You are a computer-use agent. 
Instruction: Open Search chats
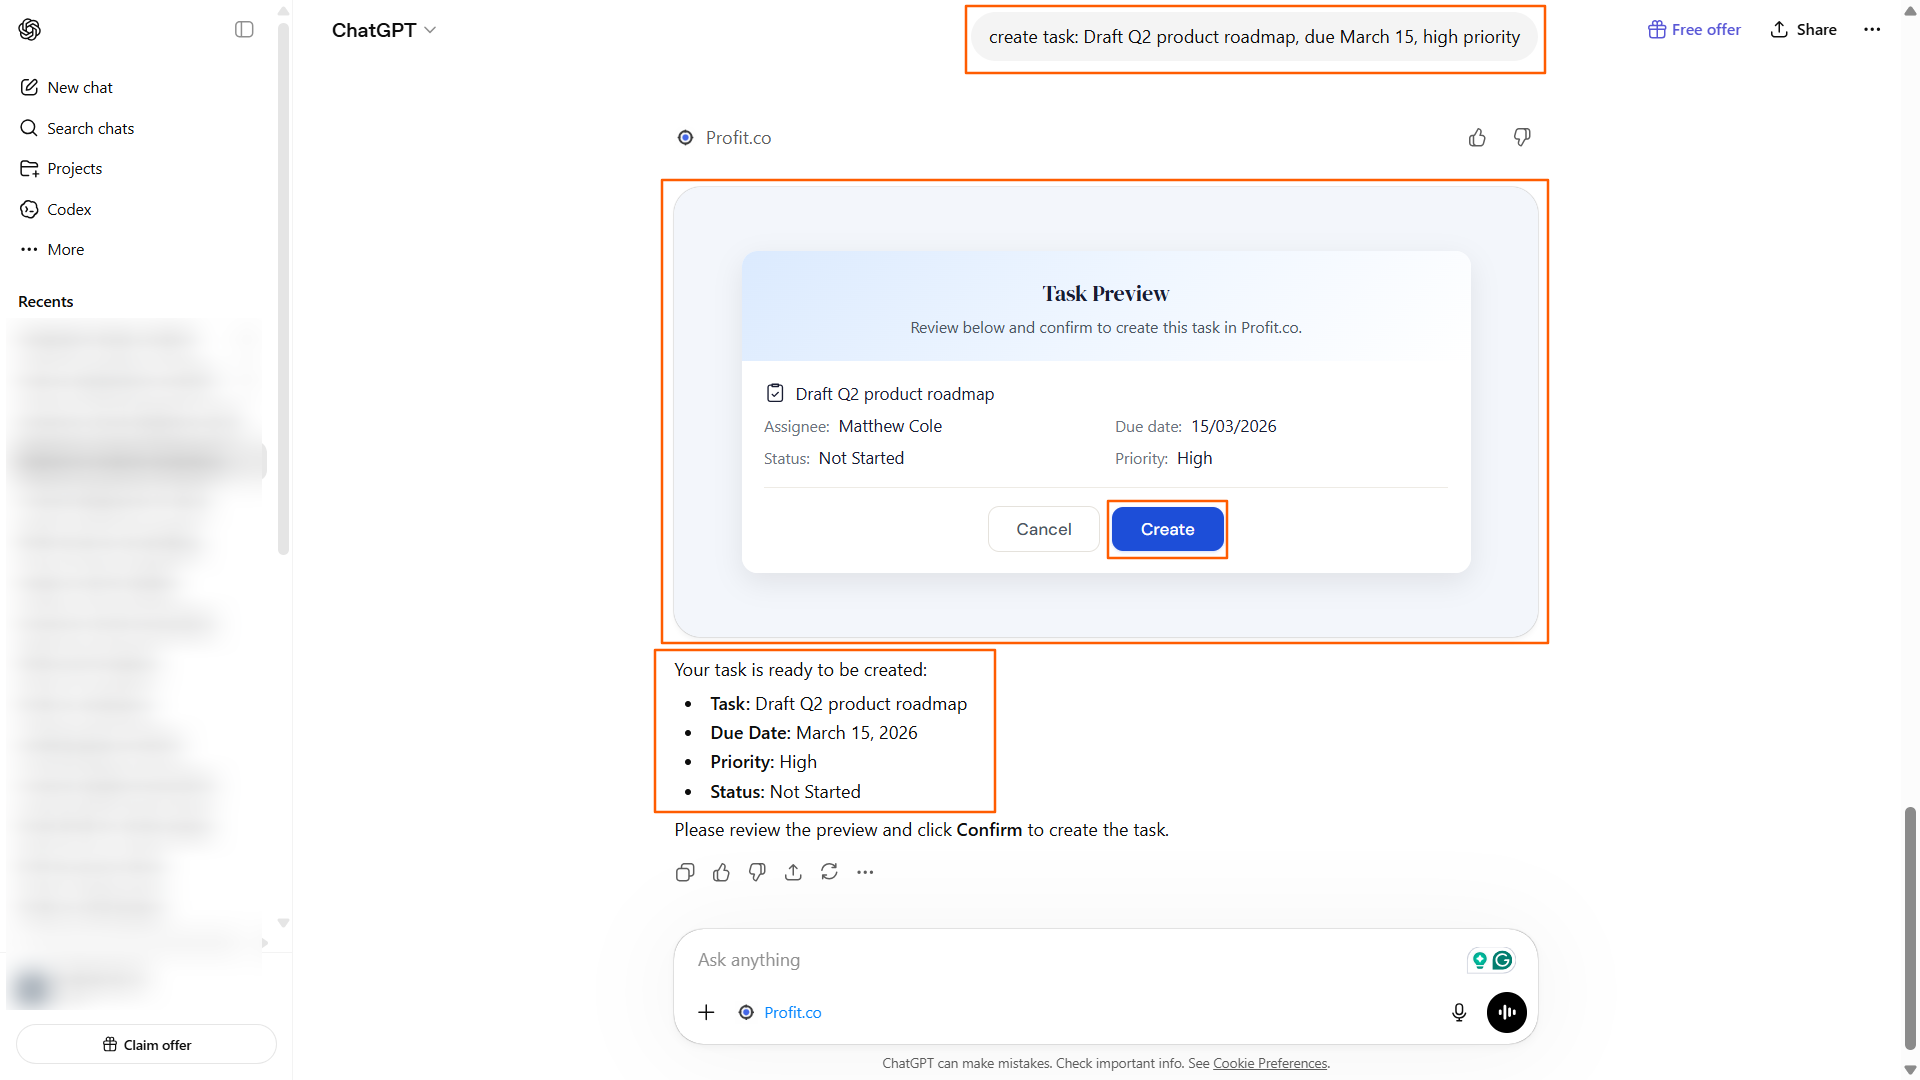tap(90, 128)
